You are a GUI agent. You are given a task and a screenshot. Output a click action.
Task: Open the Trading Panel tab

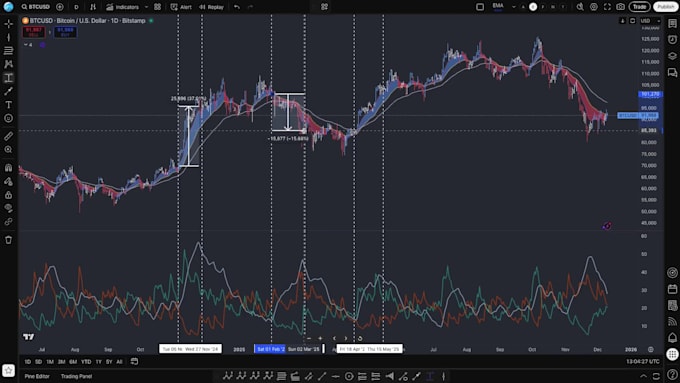coord(76,376)
